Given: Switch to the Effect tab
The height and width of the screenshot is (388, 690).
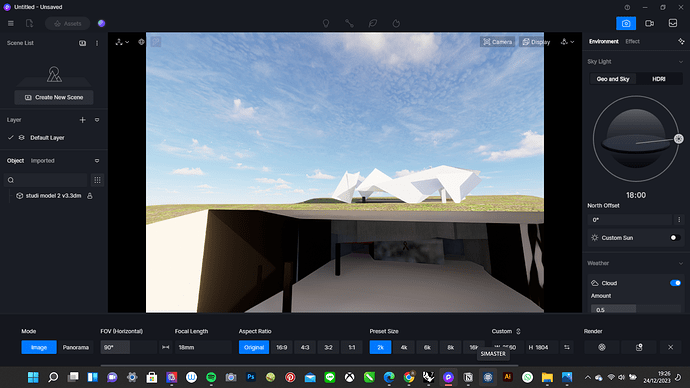Looking at the screenshot, I should point(632,41).
